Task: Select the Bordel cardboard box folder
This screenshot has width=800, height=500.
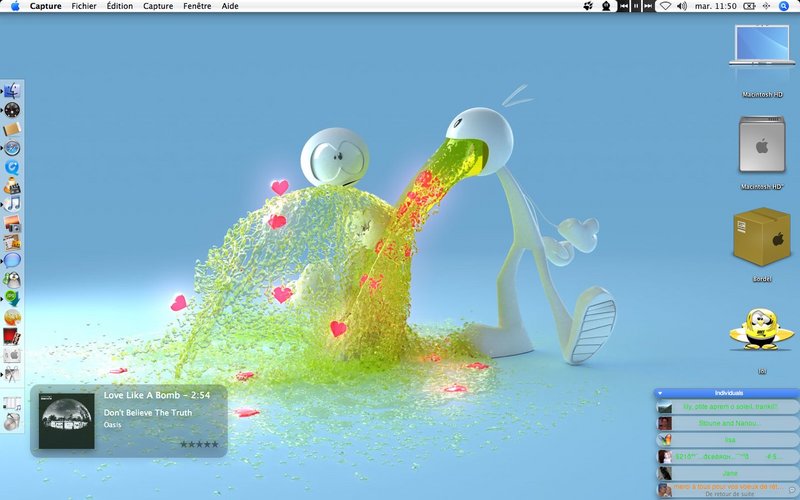Action: (x=762, y=237)
